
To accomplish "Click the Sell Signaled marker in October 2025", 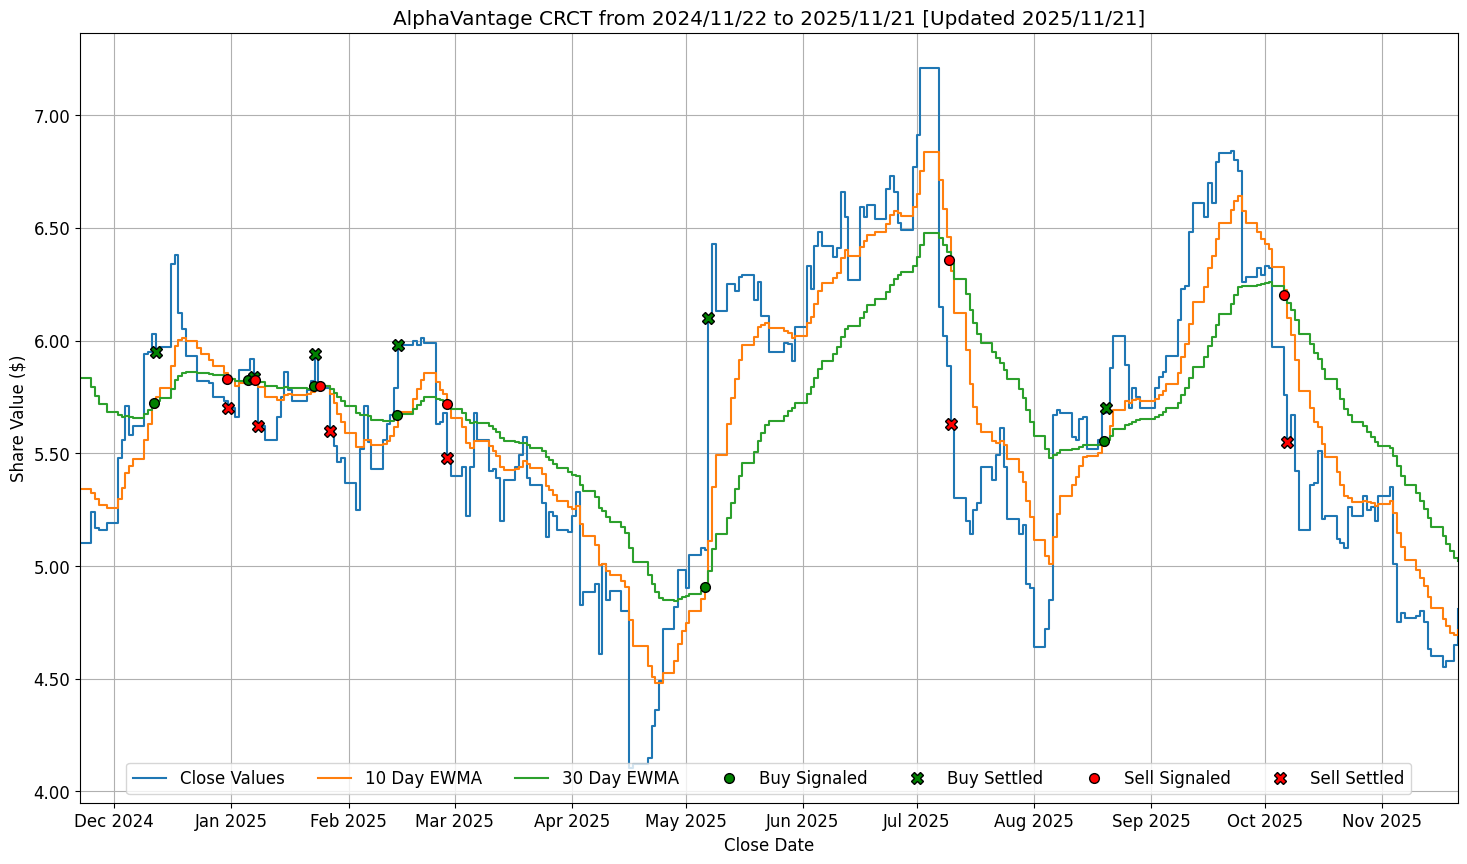I will click(x=1284, y=295).
